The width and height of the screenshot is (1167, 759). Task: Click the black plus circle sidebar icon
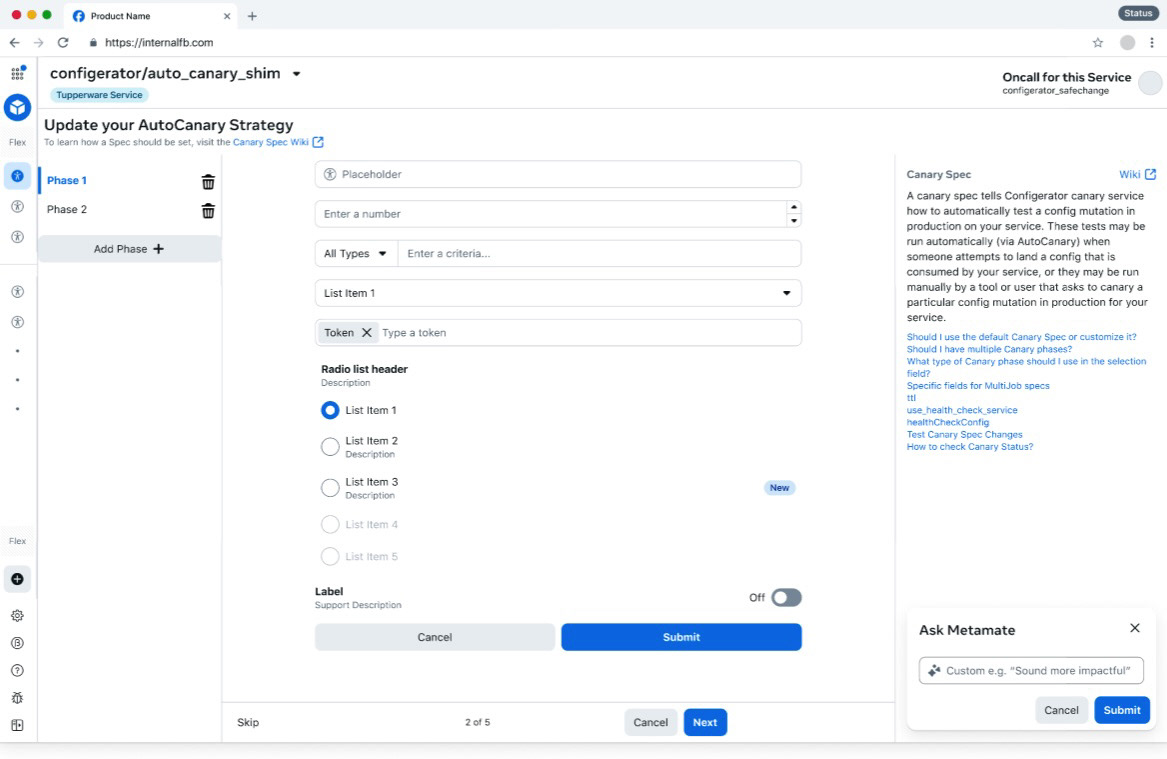click(17, 579)
